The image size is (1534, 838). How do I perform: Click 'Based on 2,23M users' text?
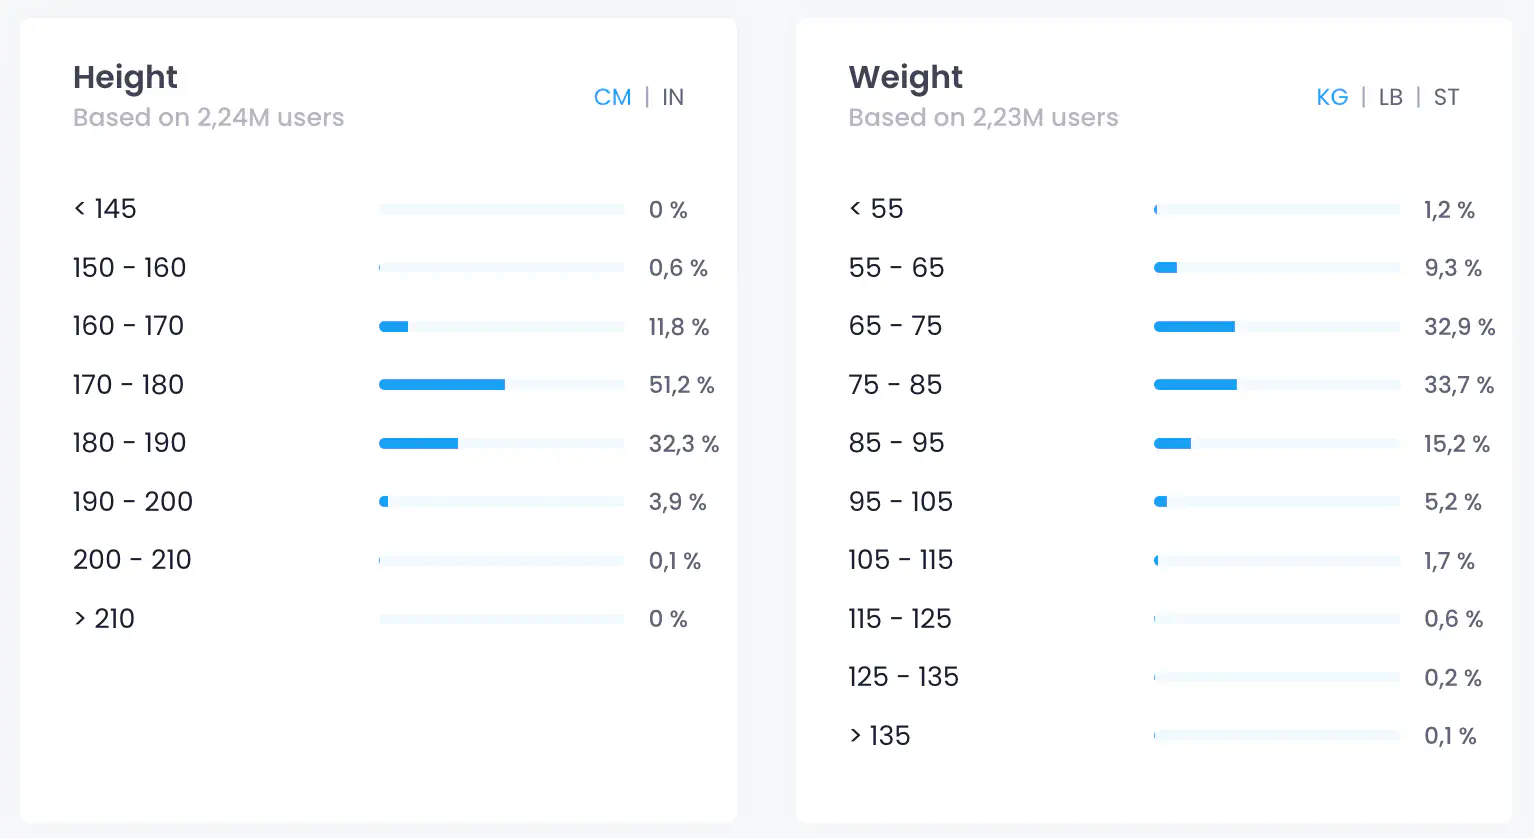(983, 118)
